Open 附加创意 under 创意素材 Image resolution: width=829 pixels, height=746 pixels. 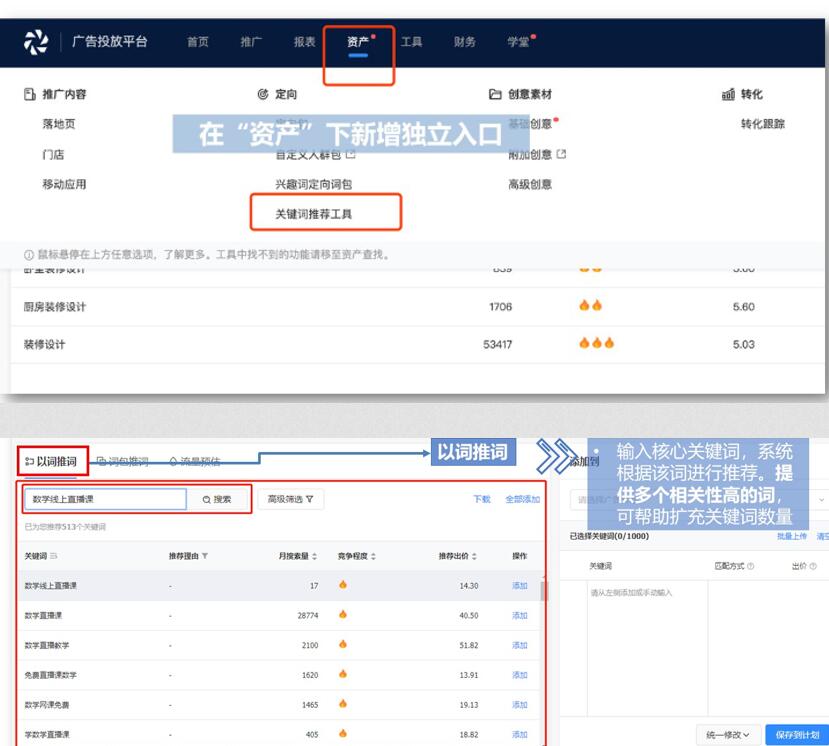click(530, 154)
